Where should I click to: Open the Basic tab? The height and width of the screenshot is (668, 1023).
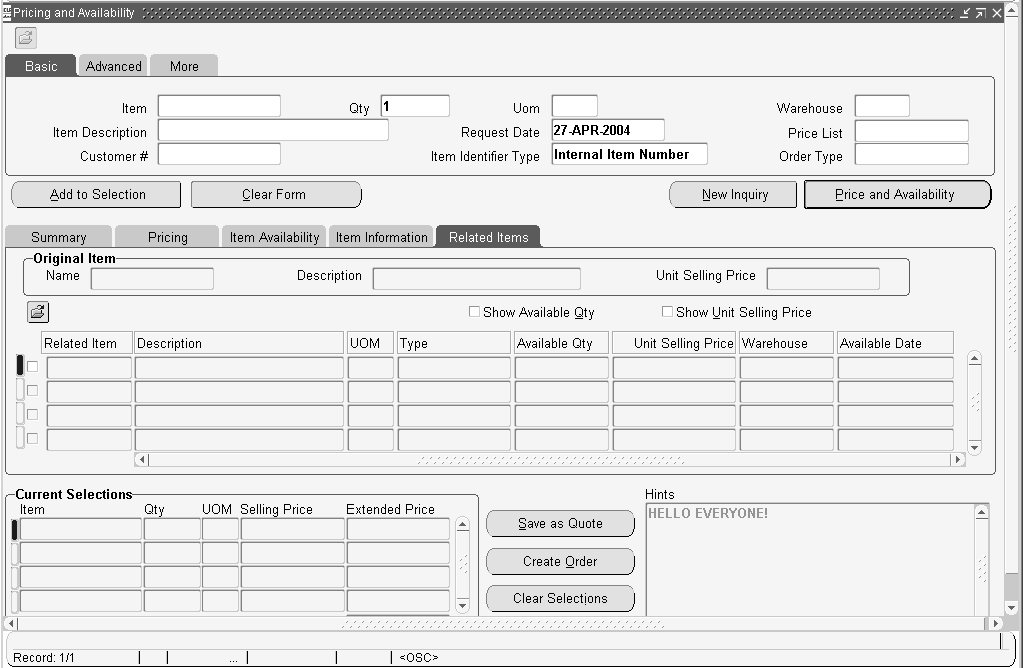pyautogui.click(x=41, y=66)
